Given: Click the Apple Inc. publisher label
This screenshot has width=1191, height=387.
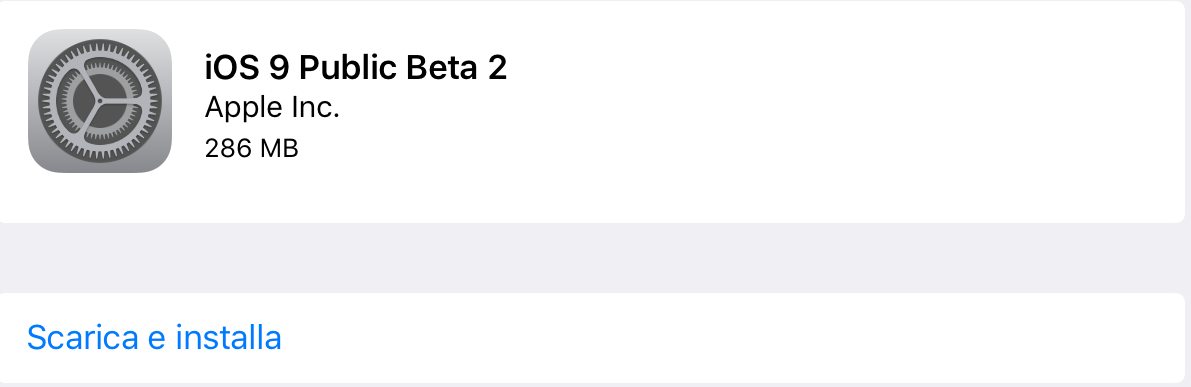Looking at the screenshot, I should point(272,108).
